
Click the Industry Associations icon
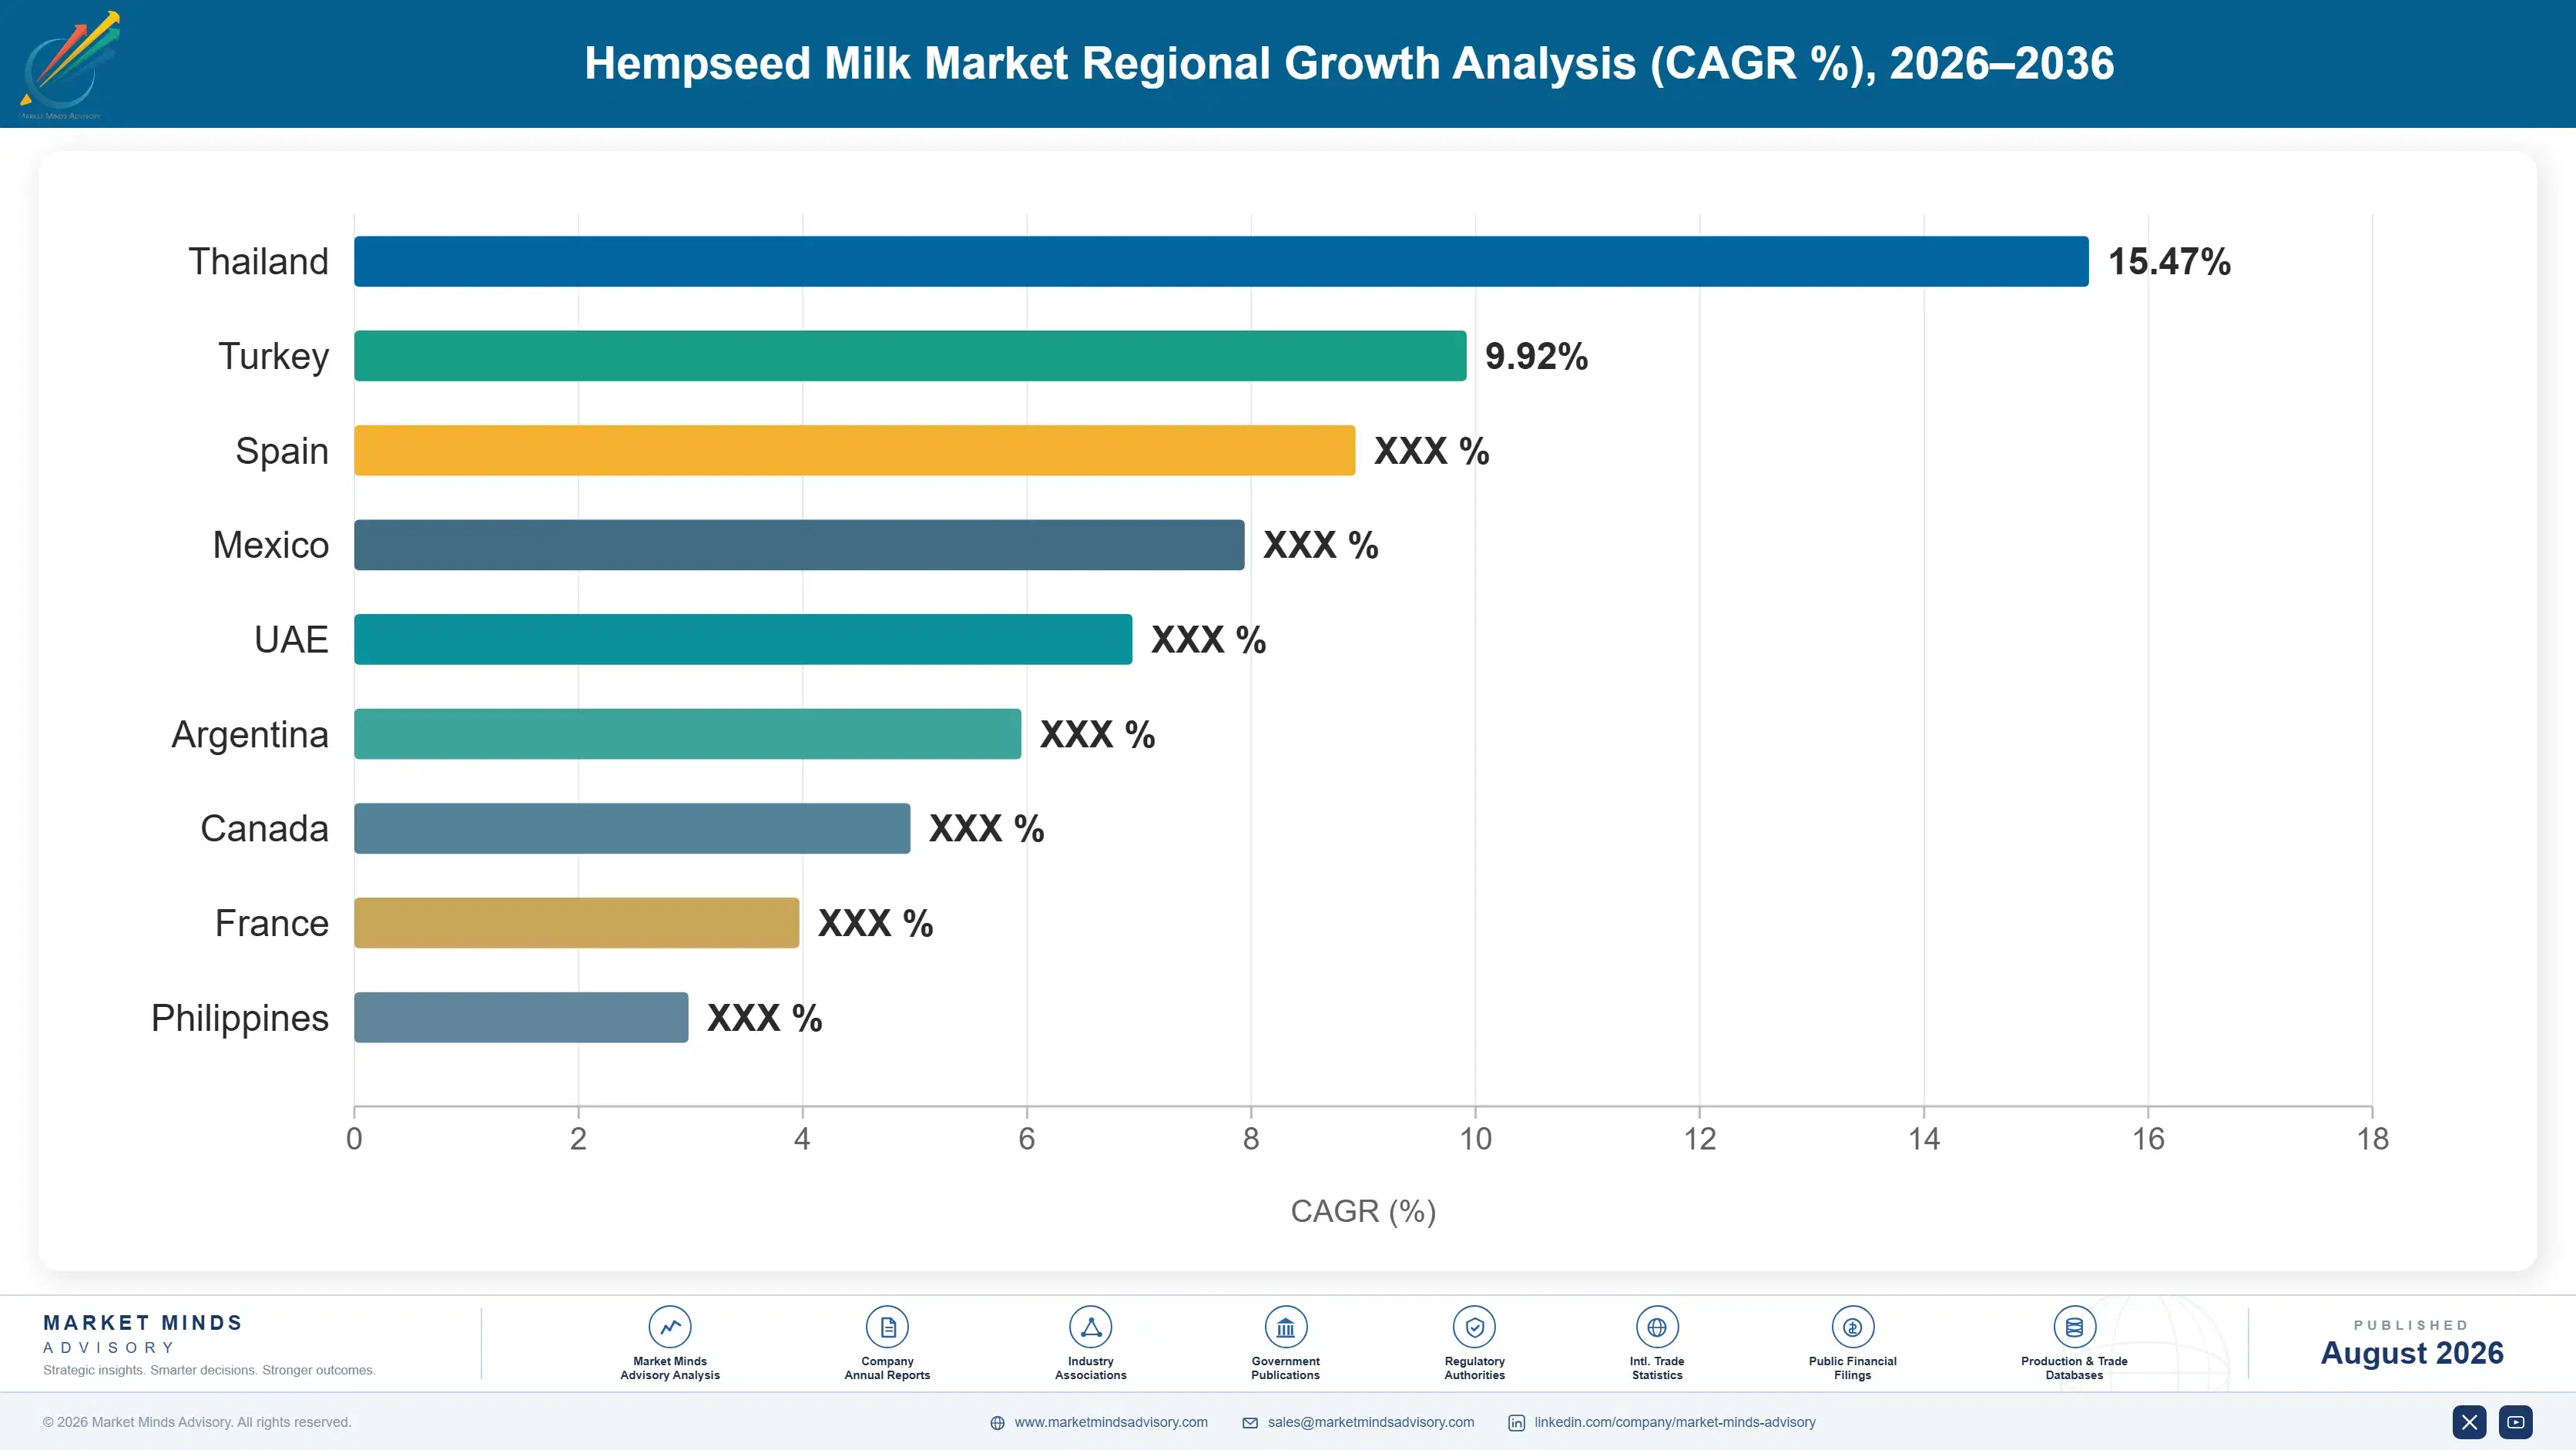1090,1327
